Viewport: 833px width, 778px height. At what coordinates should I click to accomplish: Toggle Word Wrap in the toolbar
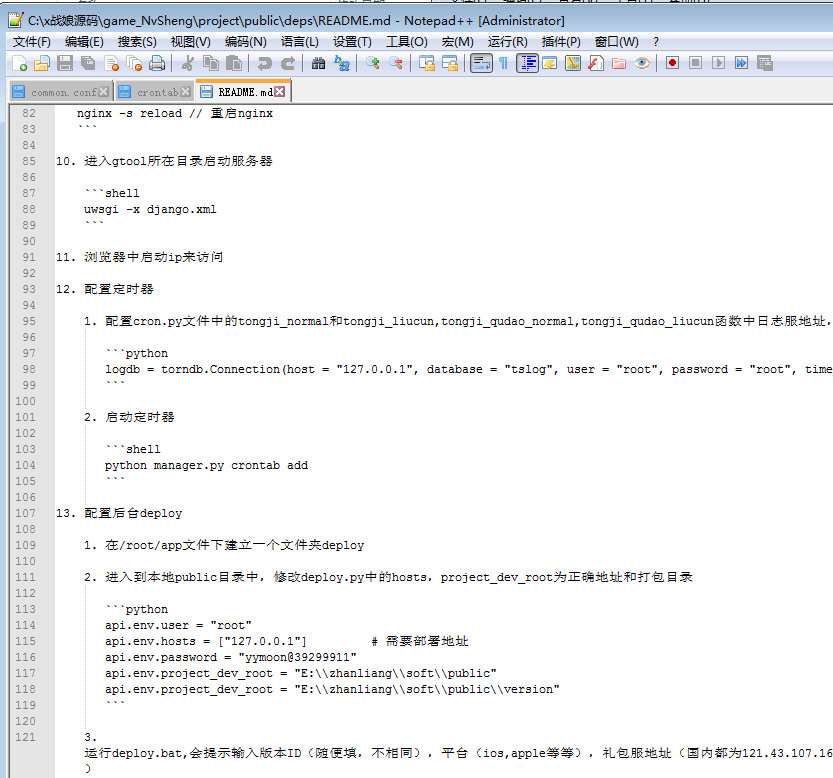[x=481, y=63]
